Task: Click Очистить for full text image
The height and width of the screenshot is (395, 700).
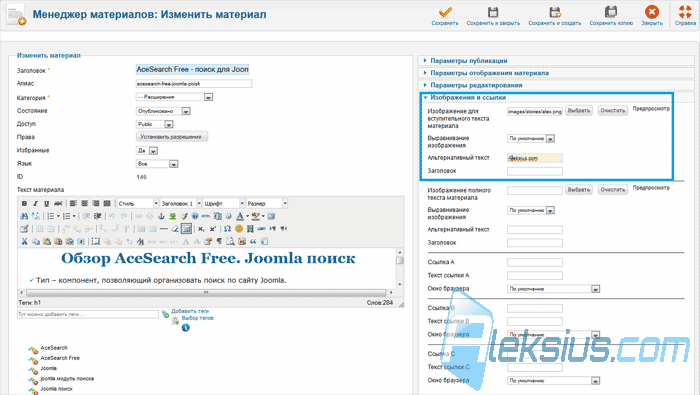Action: (612, 190)
